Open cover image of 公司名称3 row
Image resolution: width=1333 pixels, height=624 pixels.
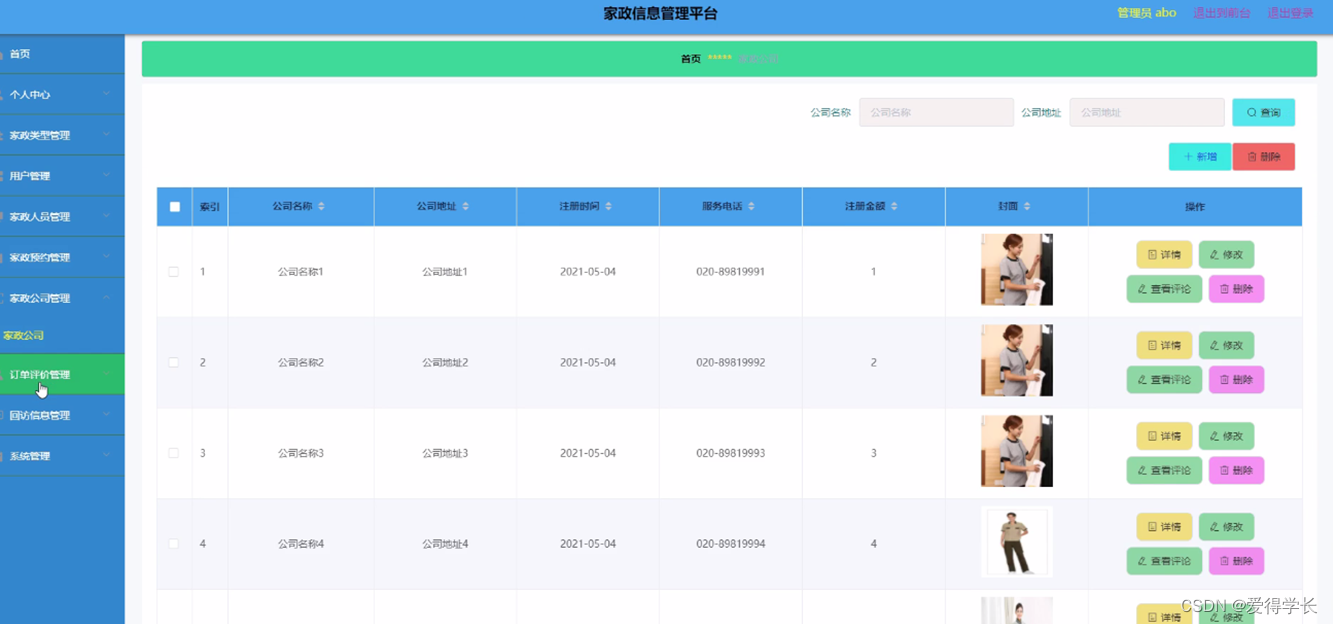[1016, 451]
